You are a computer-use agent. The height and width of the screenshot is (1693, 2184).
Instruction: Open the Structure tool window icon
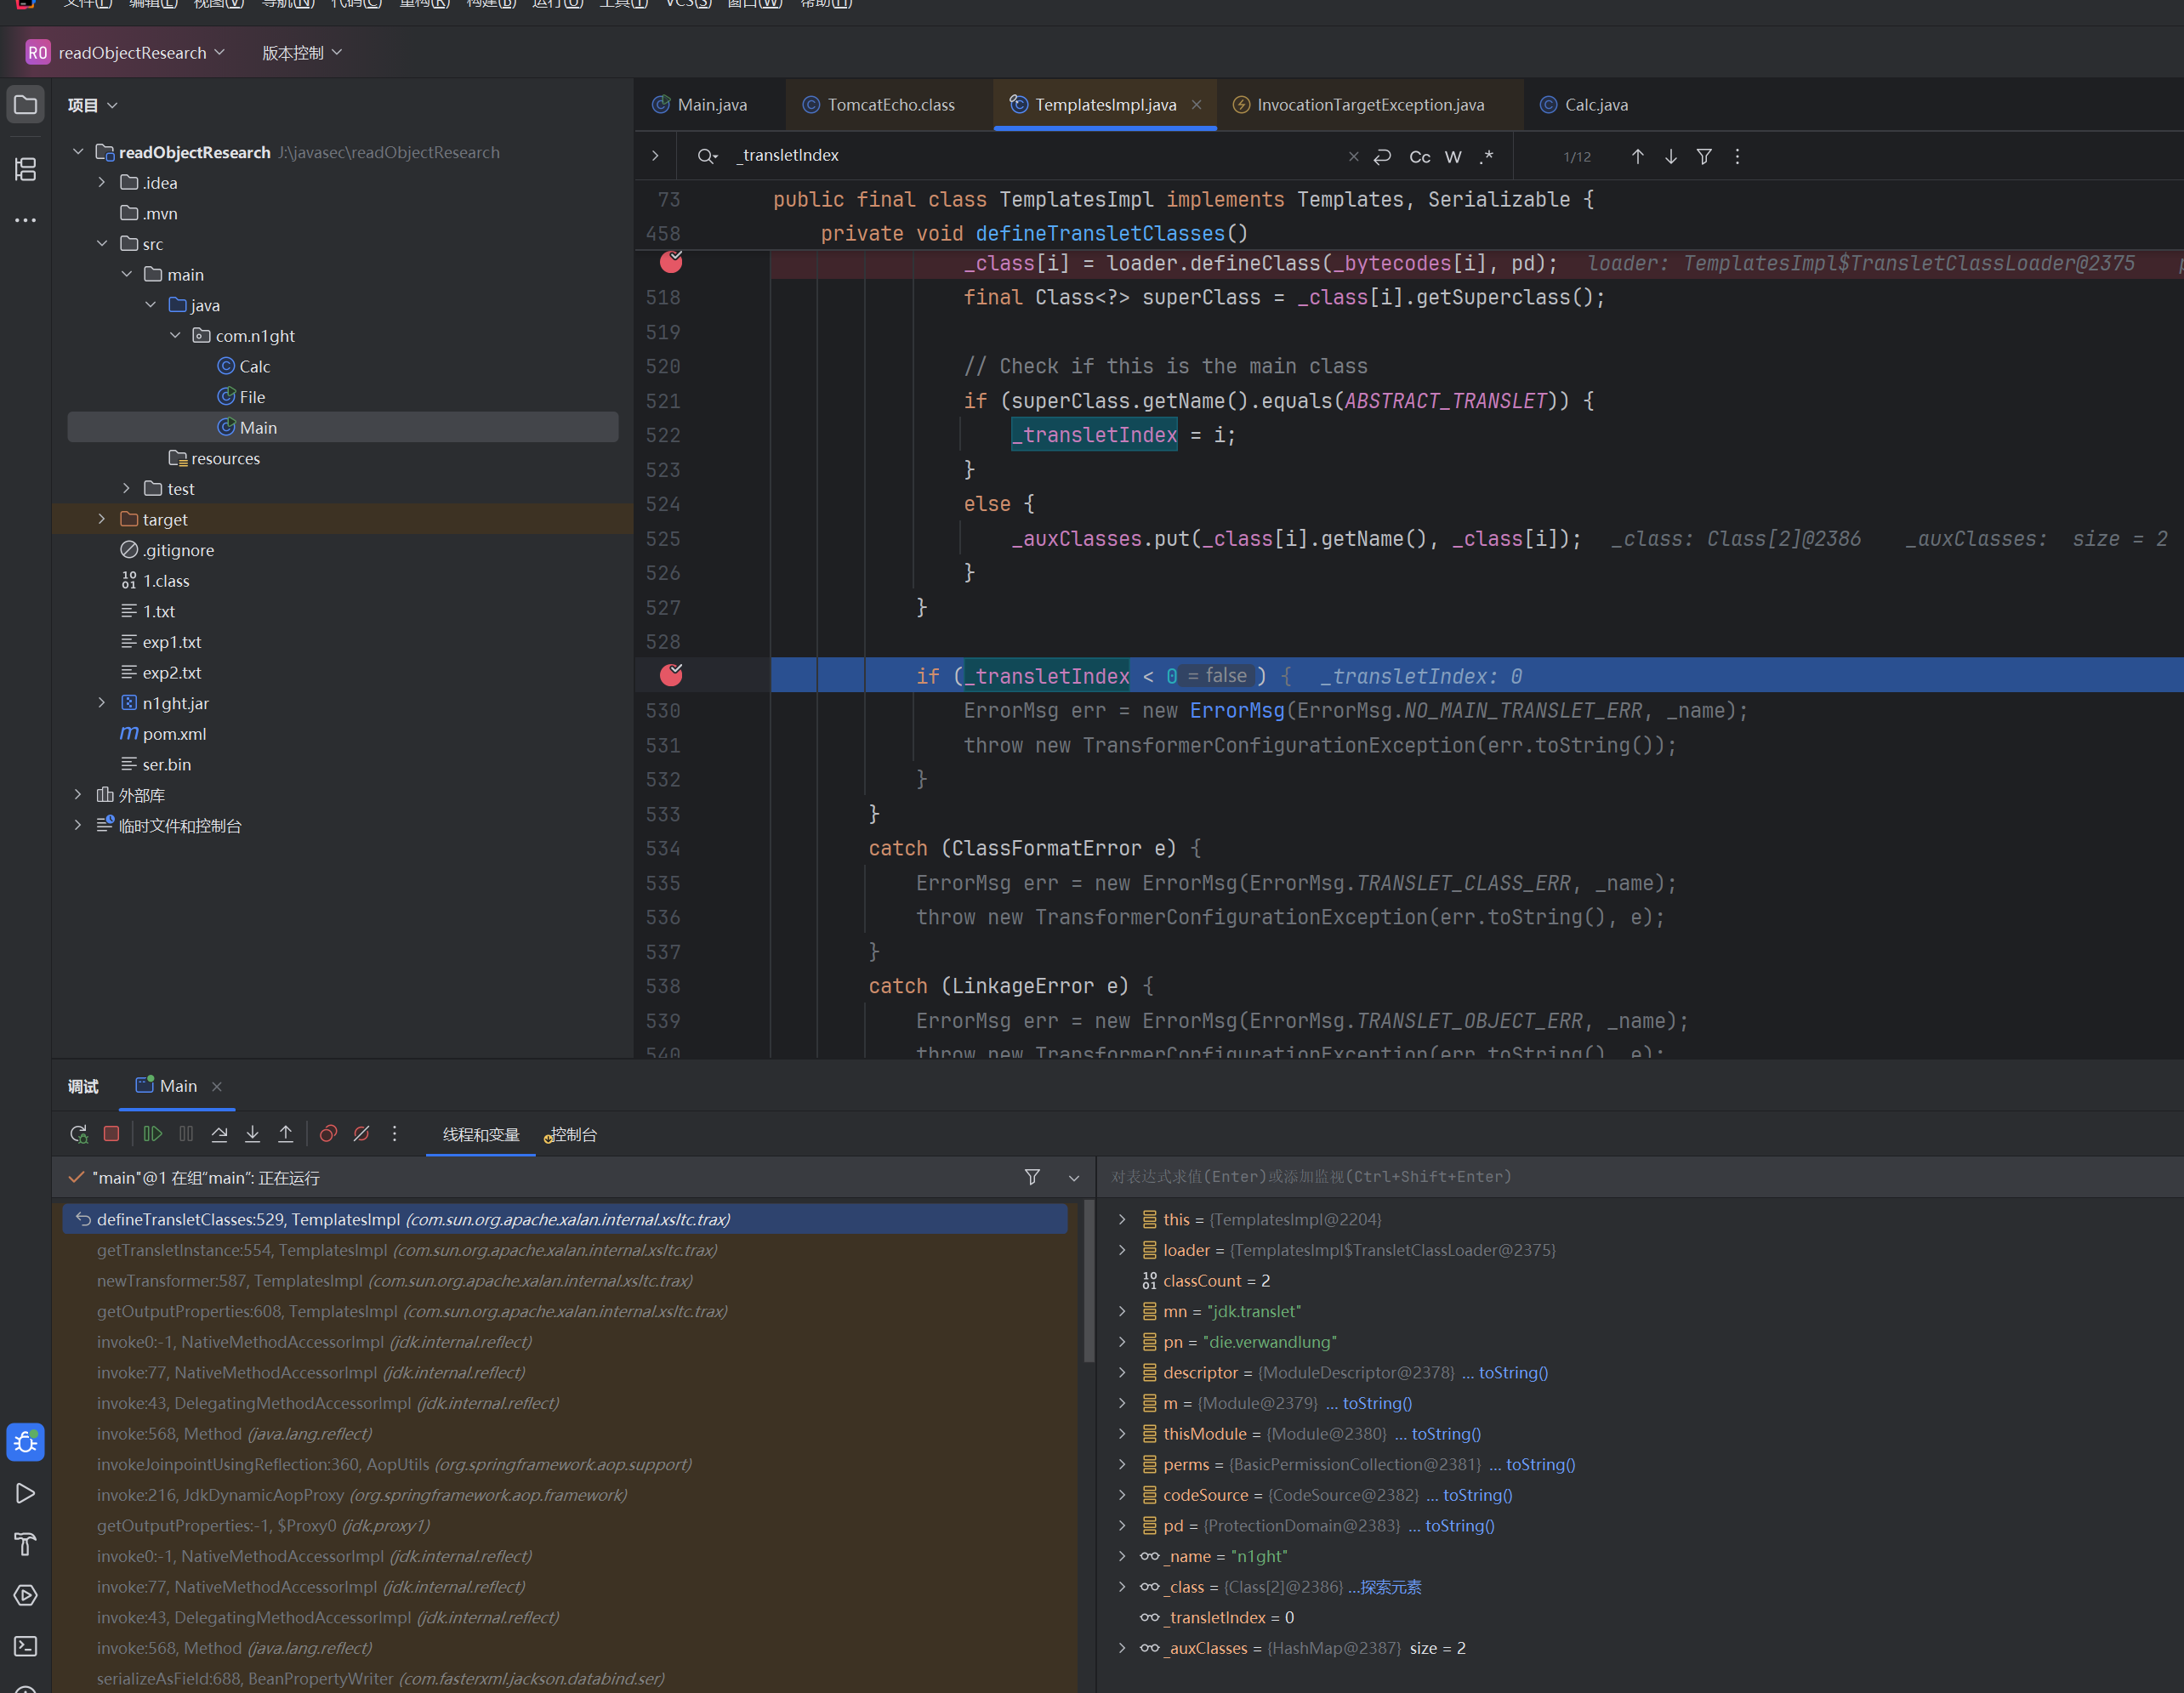tap(26, 168)
